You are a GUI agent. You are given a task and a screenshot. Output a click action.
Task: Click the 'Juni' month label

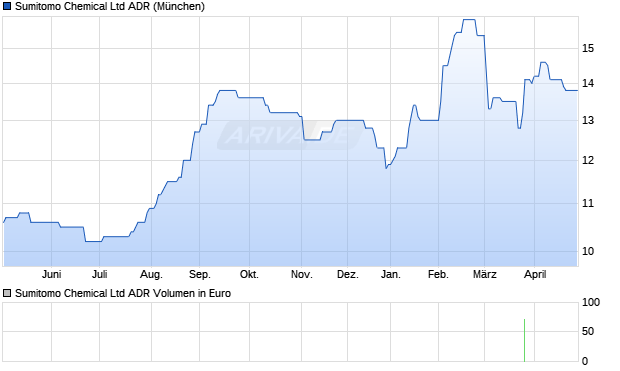pos(51,274)
